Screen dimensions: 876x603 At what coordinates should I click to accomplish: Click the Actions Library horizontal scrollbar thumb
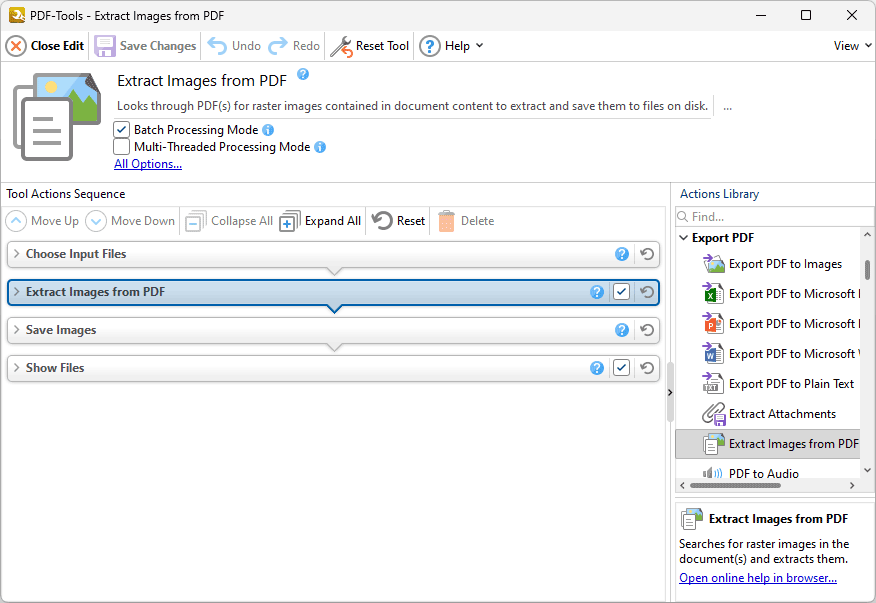(x=735, y=486)
